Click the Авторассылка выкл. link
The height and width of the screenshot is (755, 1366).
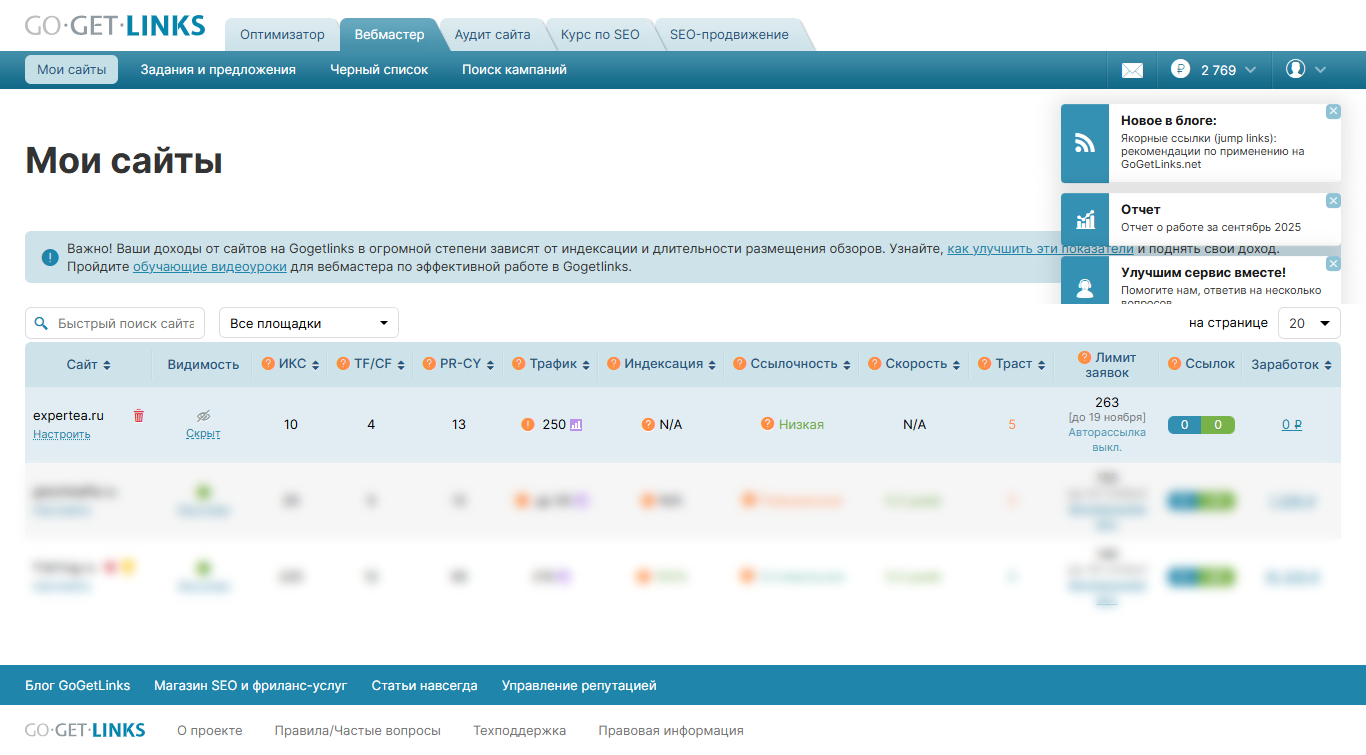click(1107, 440)
